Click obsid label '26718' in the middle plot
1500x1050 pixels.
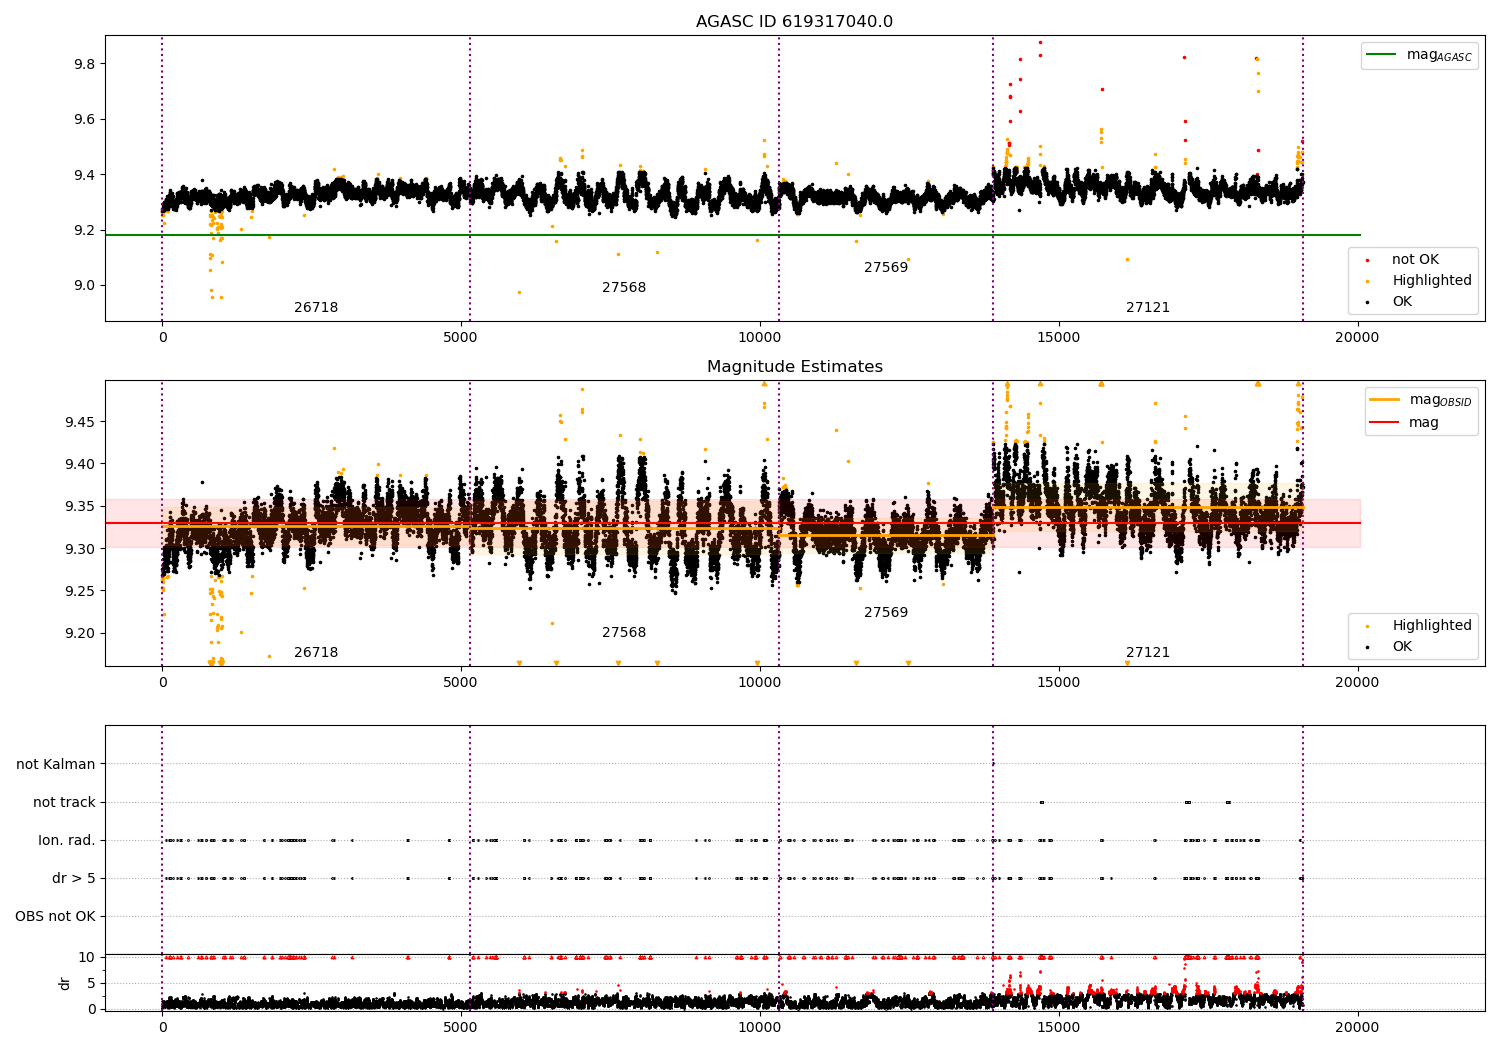[x=316, y=653]
